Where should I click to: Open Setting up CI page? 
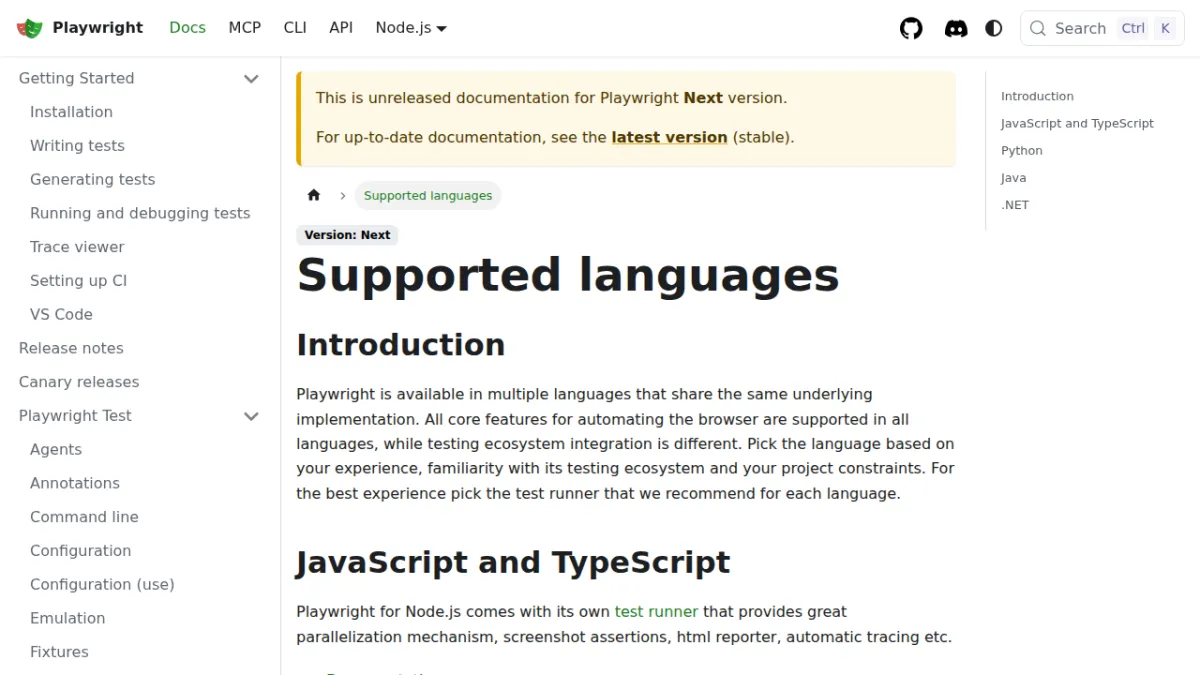point(78,281)
